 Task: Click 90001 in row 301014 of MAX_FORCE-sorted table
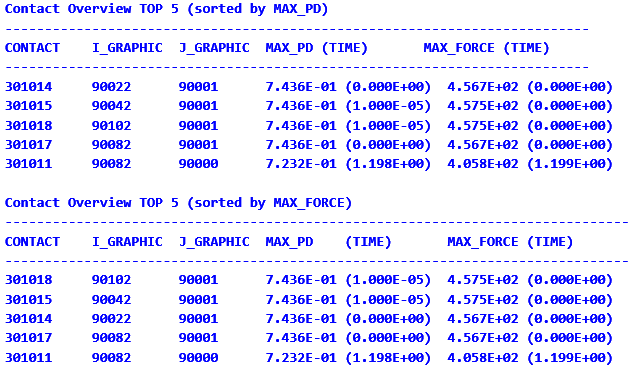(x=199, y=318)
